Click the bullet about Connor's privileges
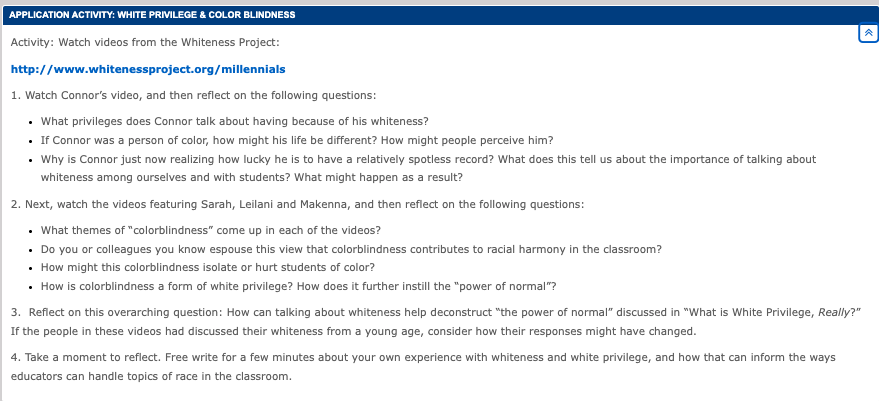The width and height of the screenshot is (879, 401). click(235, 121)
